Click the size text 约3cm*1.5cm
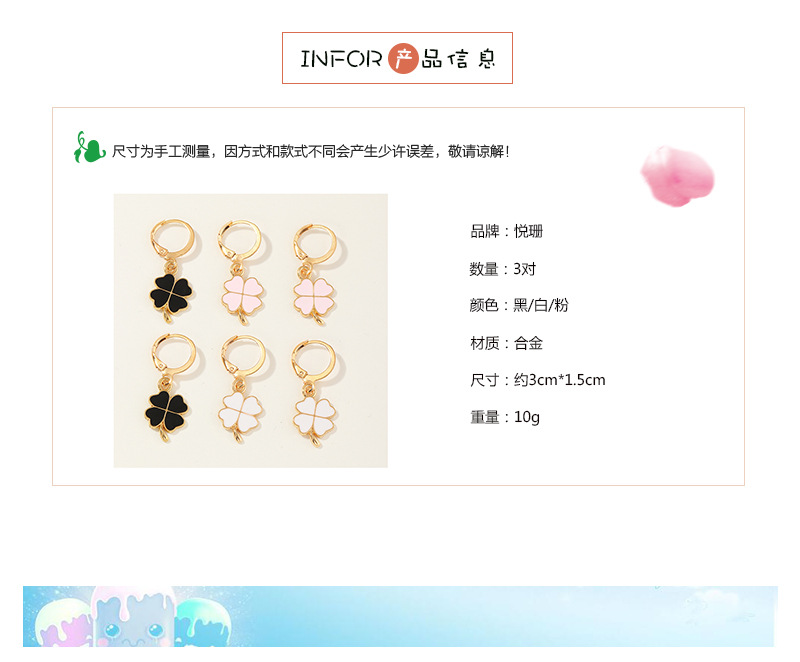The width and height of the screenshot is (800, 662). 559,380
